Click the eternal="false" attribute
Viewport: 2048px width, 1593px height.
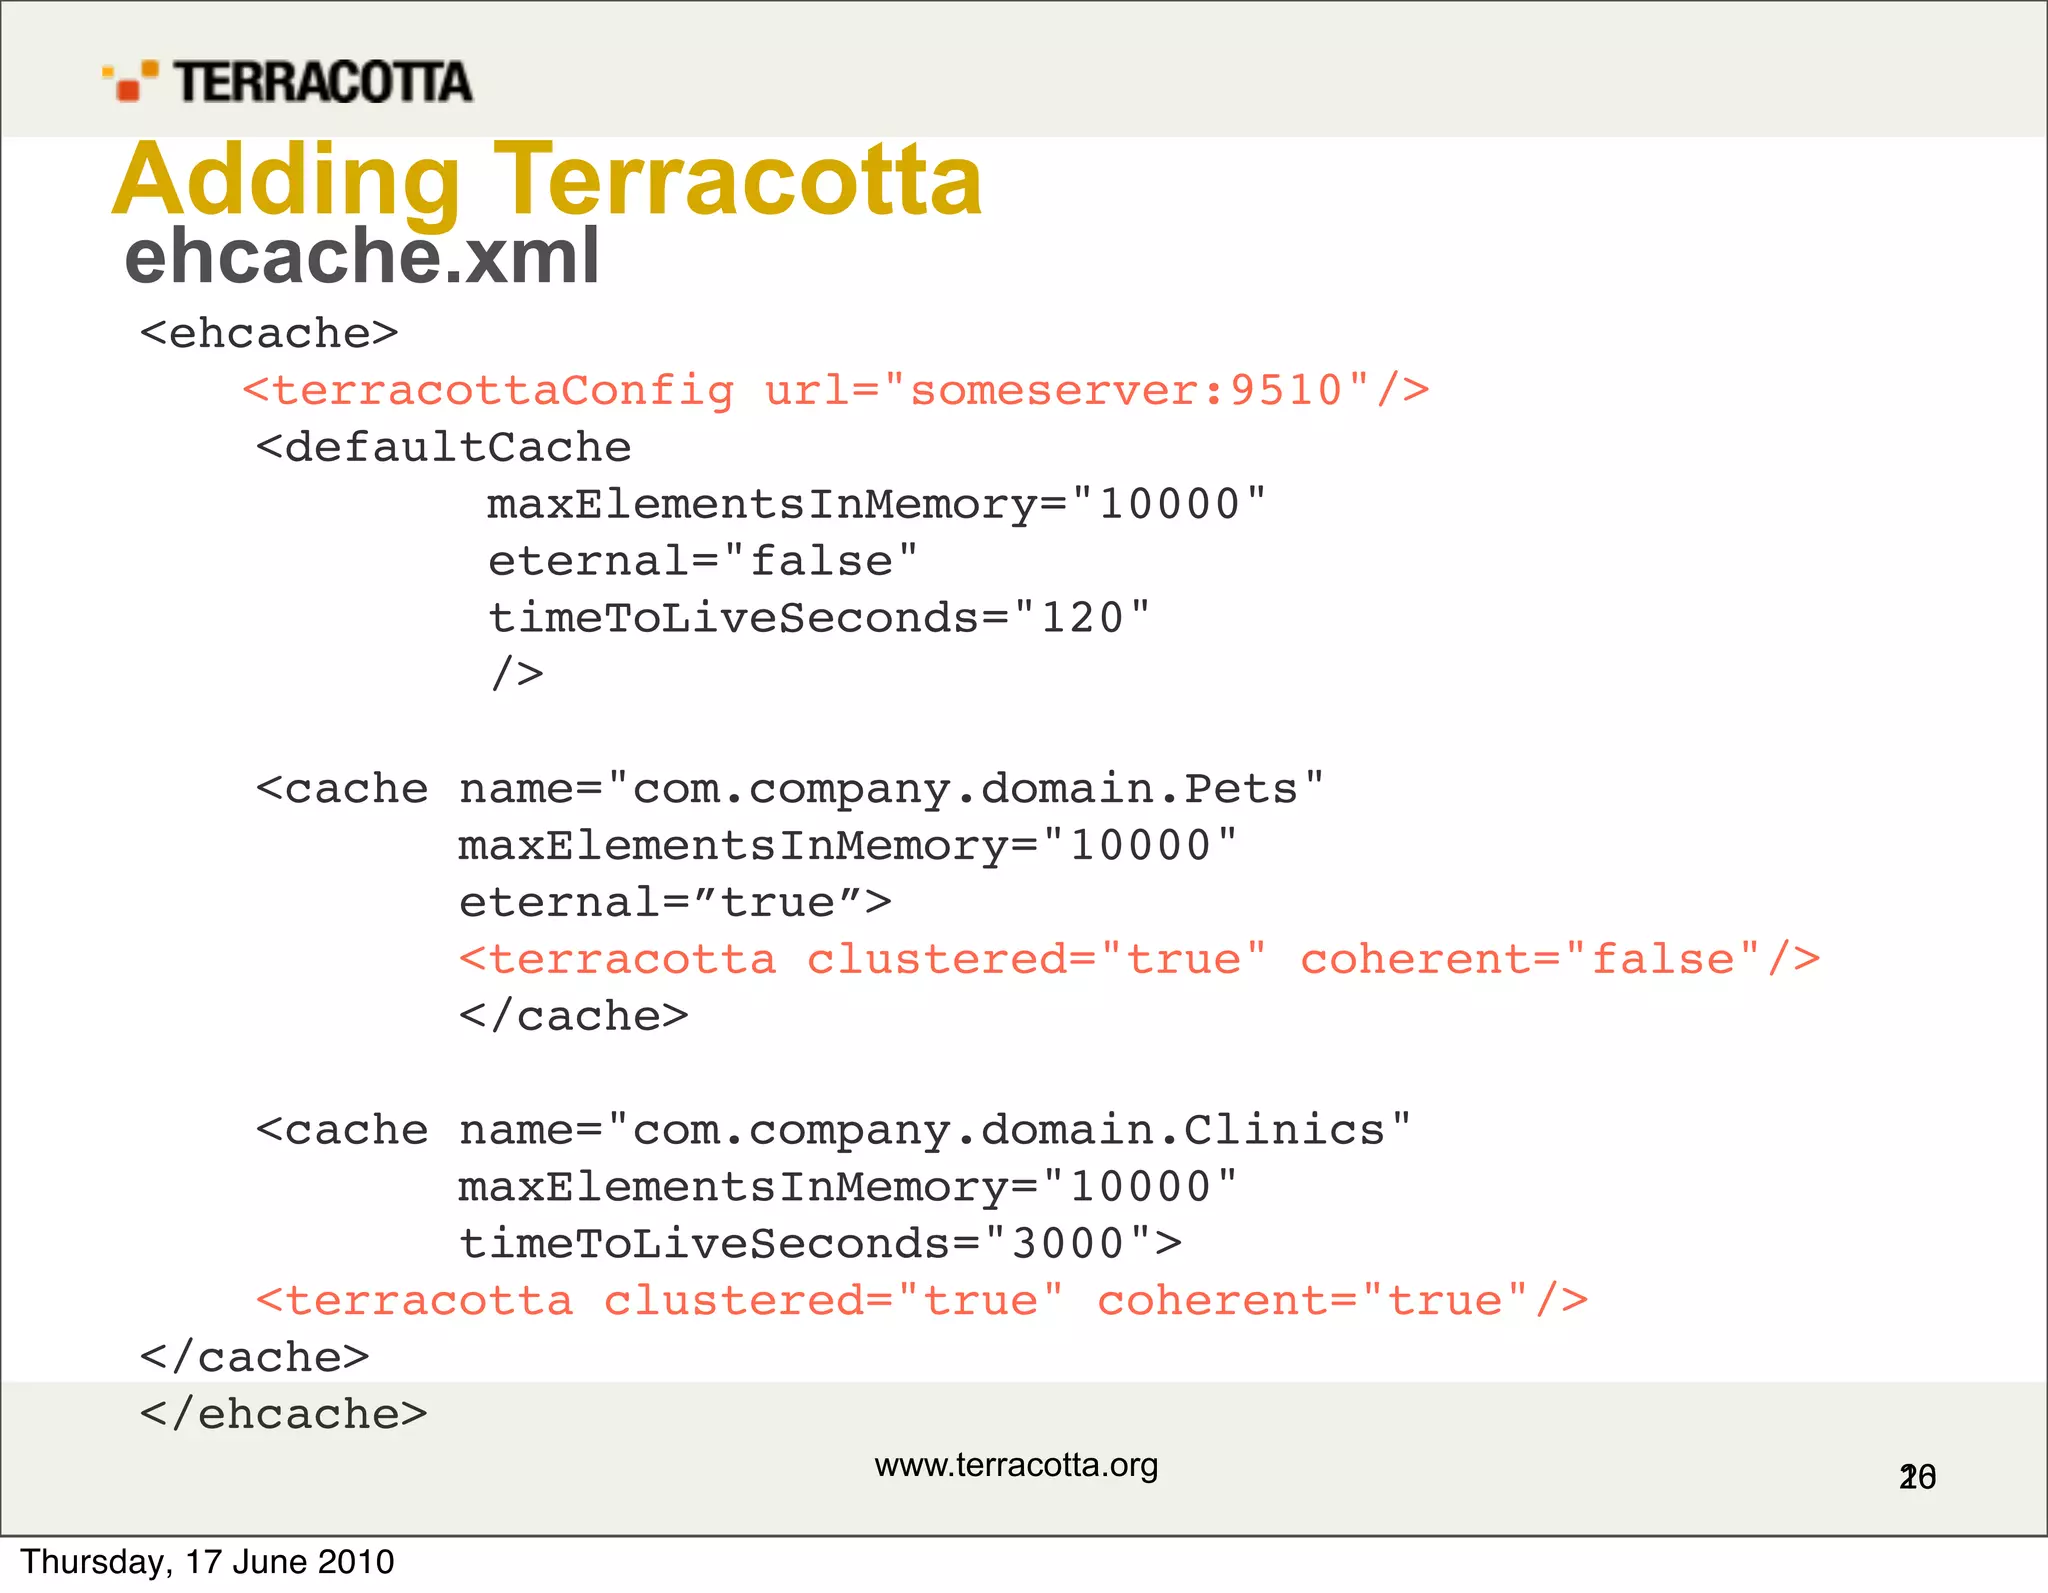point(703,561)
